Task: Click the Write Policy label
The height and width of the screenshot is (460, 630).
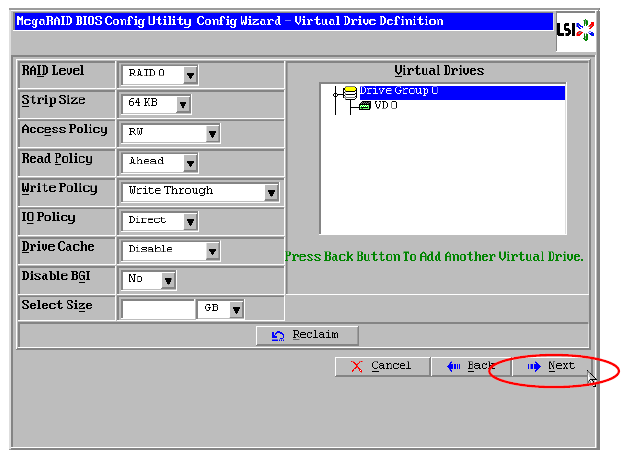Action: pos(59,188)
